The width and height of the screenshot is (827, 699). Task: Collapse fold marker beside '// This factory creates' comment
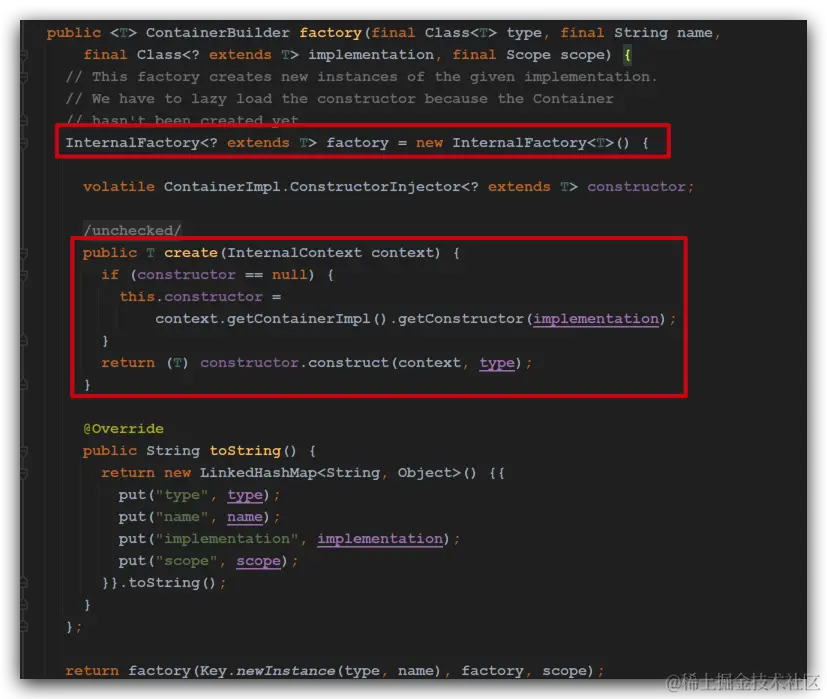[x=24, y=77]
